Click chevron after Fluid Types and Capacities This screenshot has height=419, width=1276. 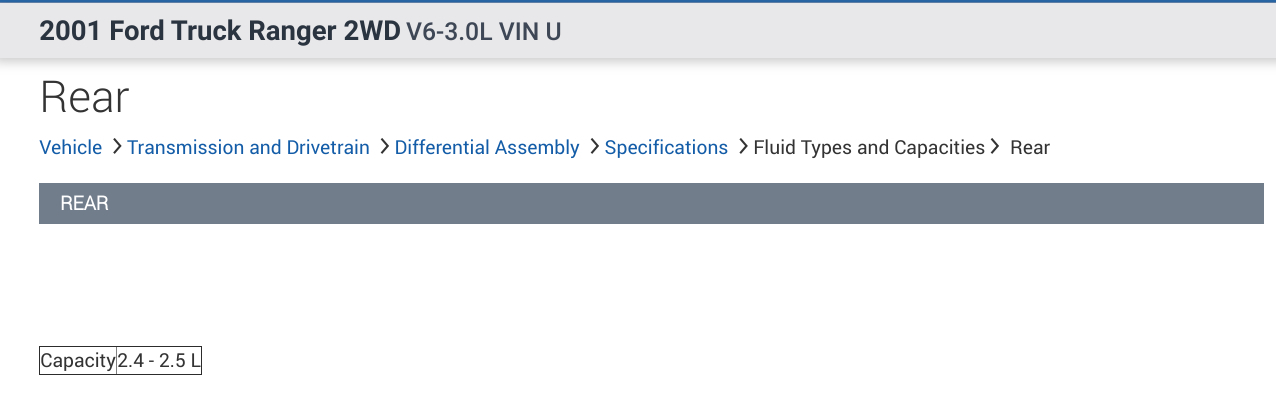[995, 147]
